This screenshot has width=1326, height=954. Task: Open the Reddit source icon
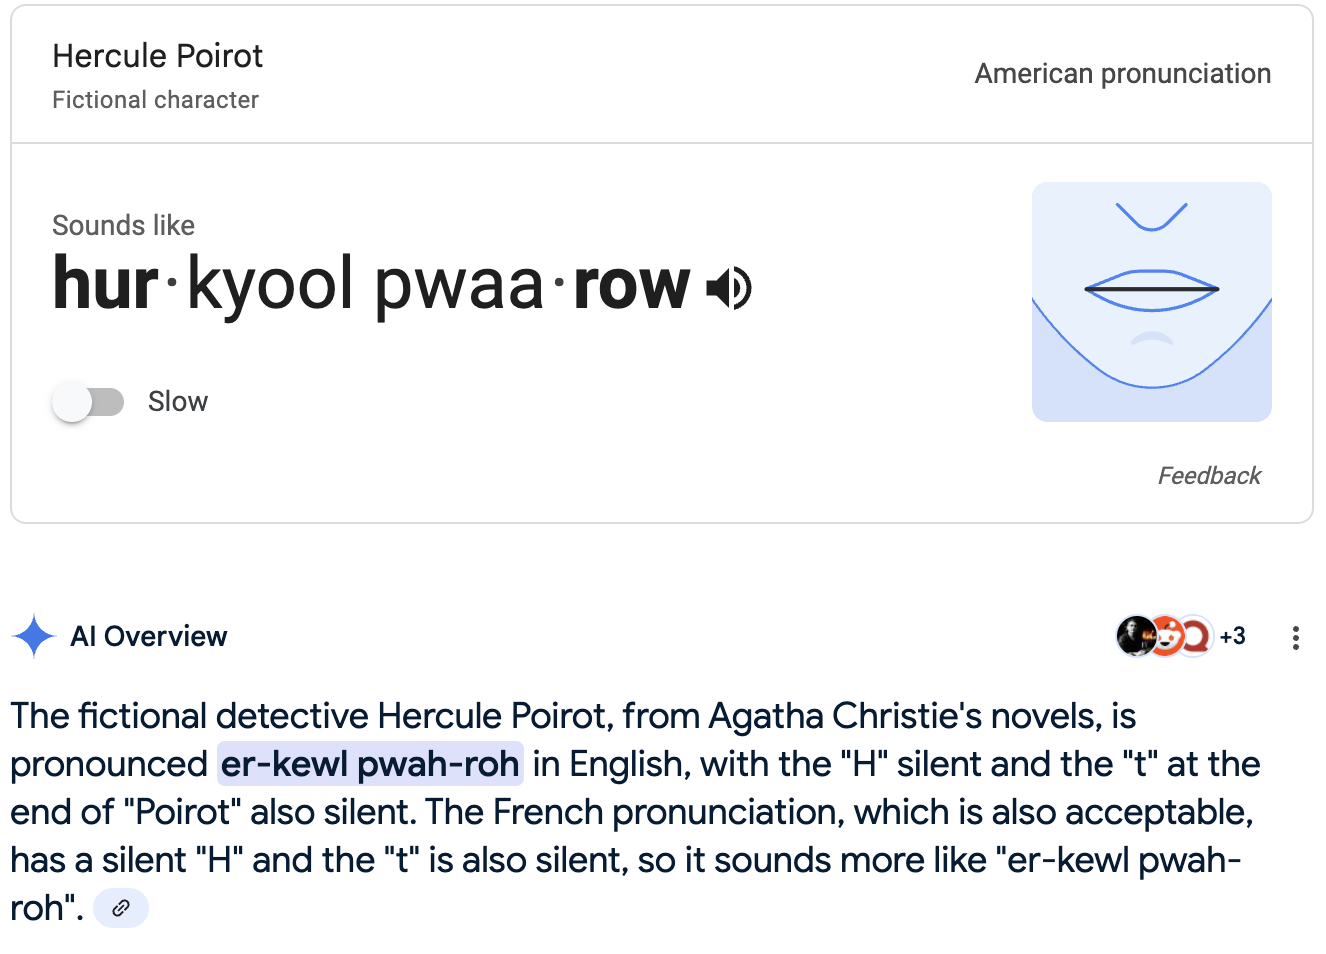pos(1166,636)
